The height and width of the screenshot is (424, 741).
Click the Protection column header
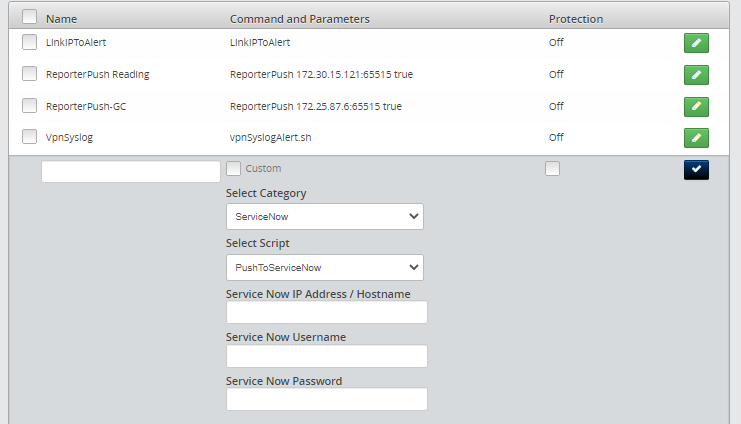(575, 19)
